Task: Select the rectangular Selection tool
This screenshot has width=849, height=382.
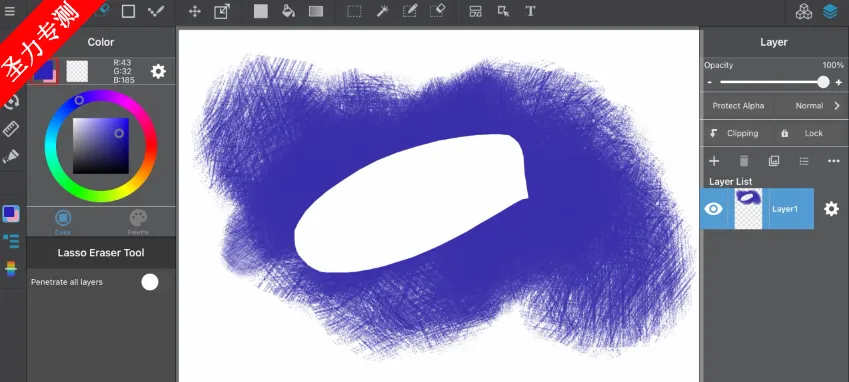Action: [354, 11]
